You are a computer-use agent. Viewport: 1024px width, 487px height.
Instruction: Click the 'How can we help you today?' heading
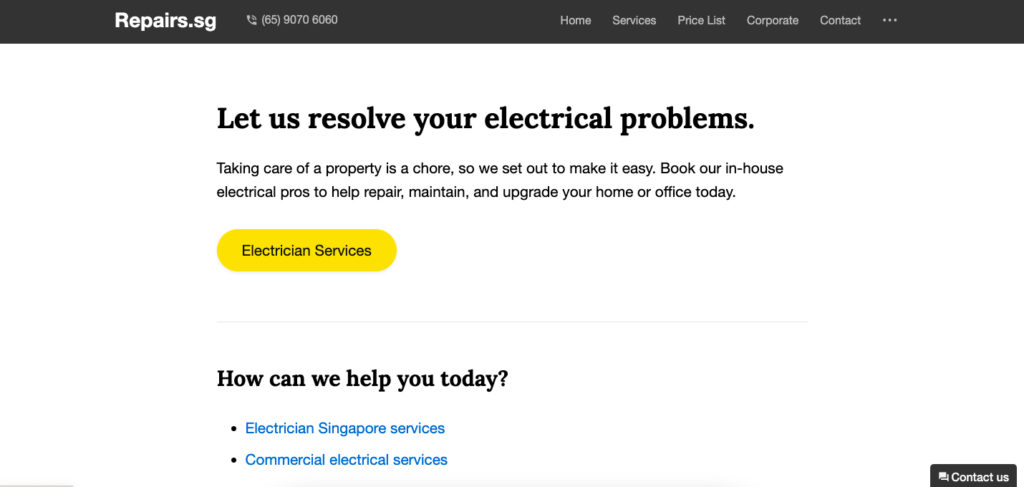coord(362,379)
